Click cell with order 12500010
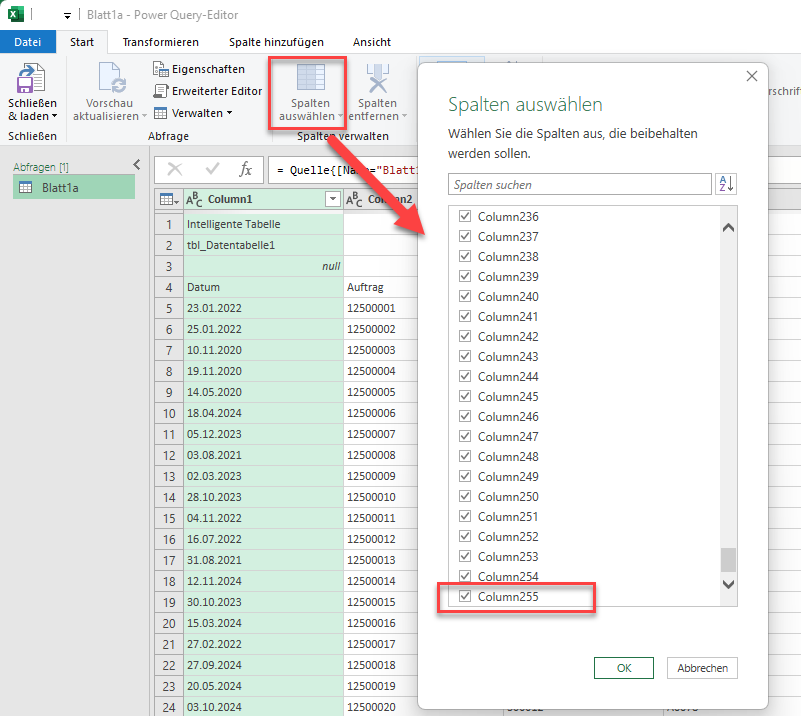Image resolution: width=801 pixels, height=716 pixels. 381,497
